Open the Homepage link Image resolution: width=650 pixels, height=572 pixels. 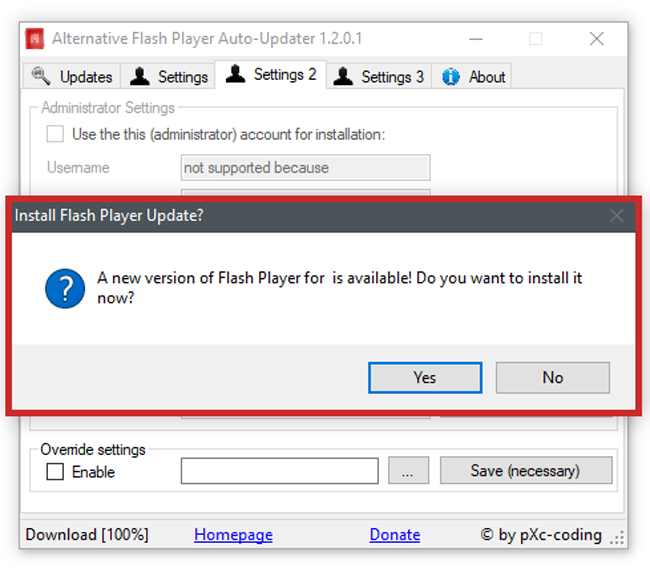233,535
